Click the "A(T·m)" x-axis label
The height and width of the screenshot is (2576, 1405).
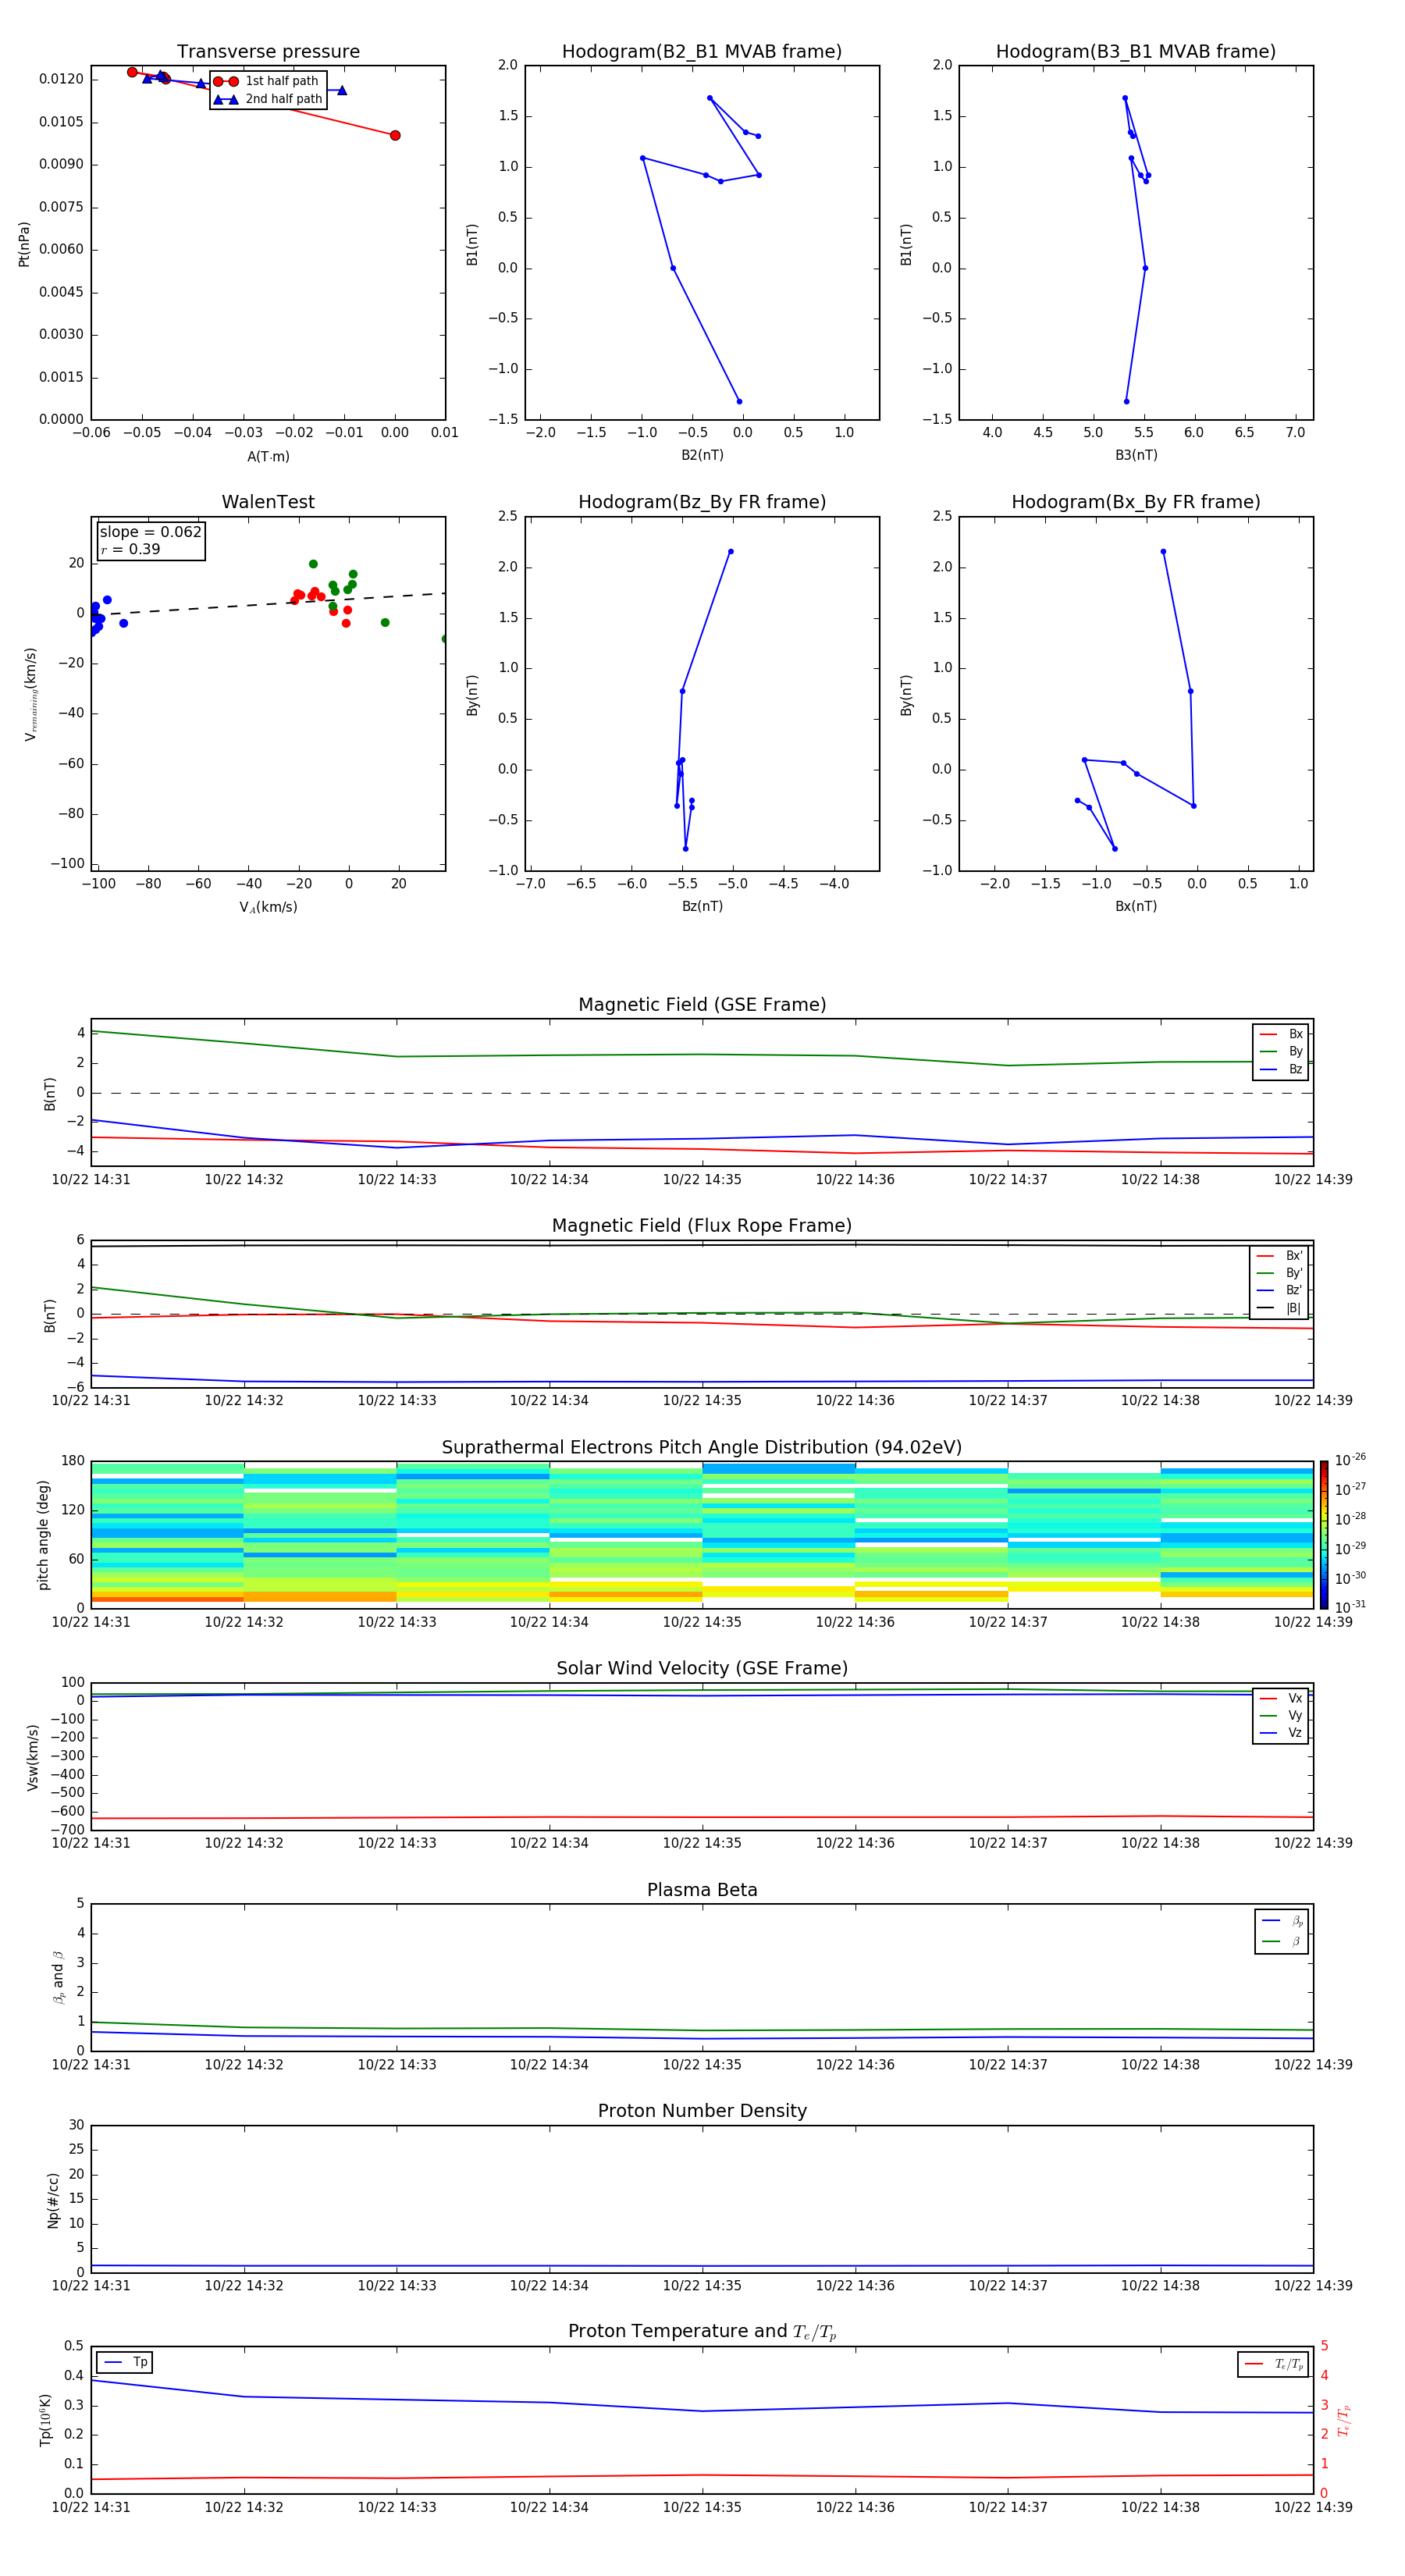click(x=268, y=457)
